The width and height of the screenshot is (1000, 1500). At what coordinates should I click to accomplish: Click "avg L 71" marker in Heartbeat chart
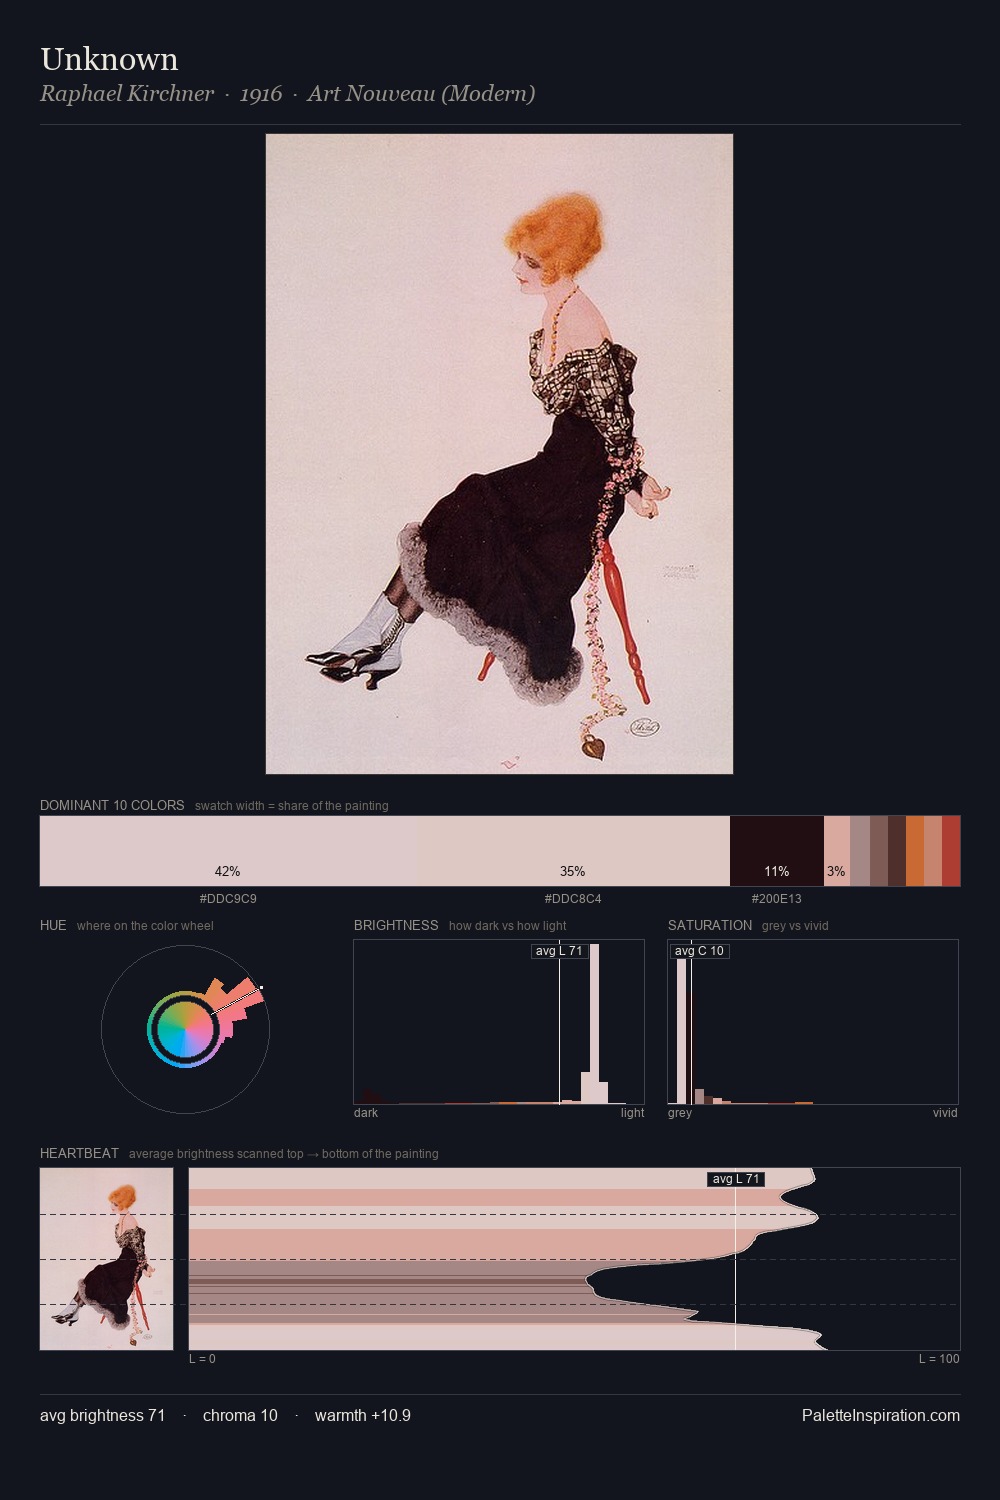pos(736,1179)
